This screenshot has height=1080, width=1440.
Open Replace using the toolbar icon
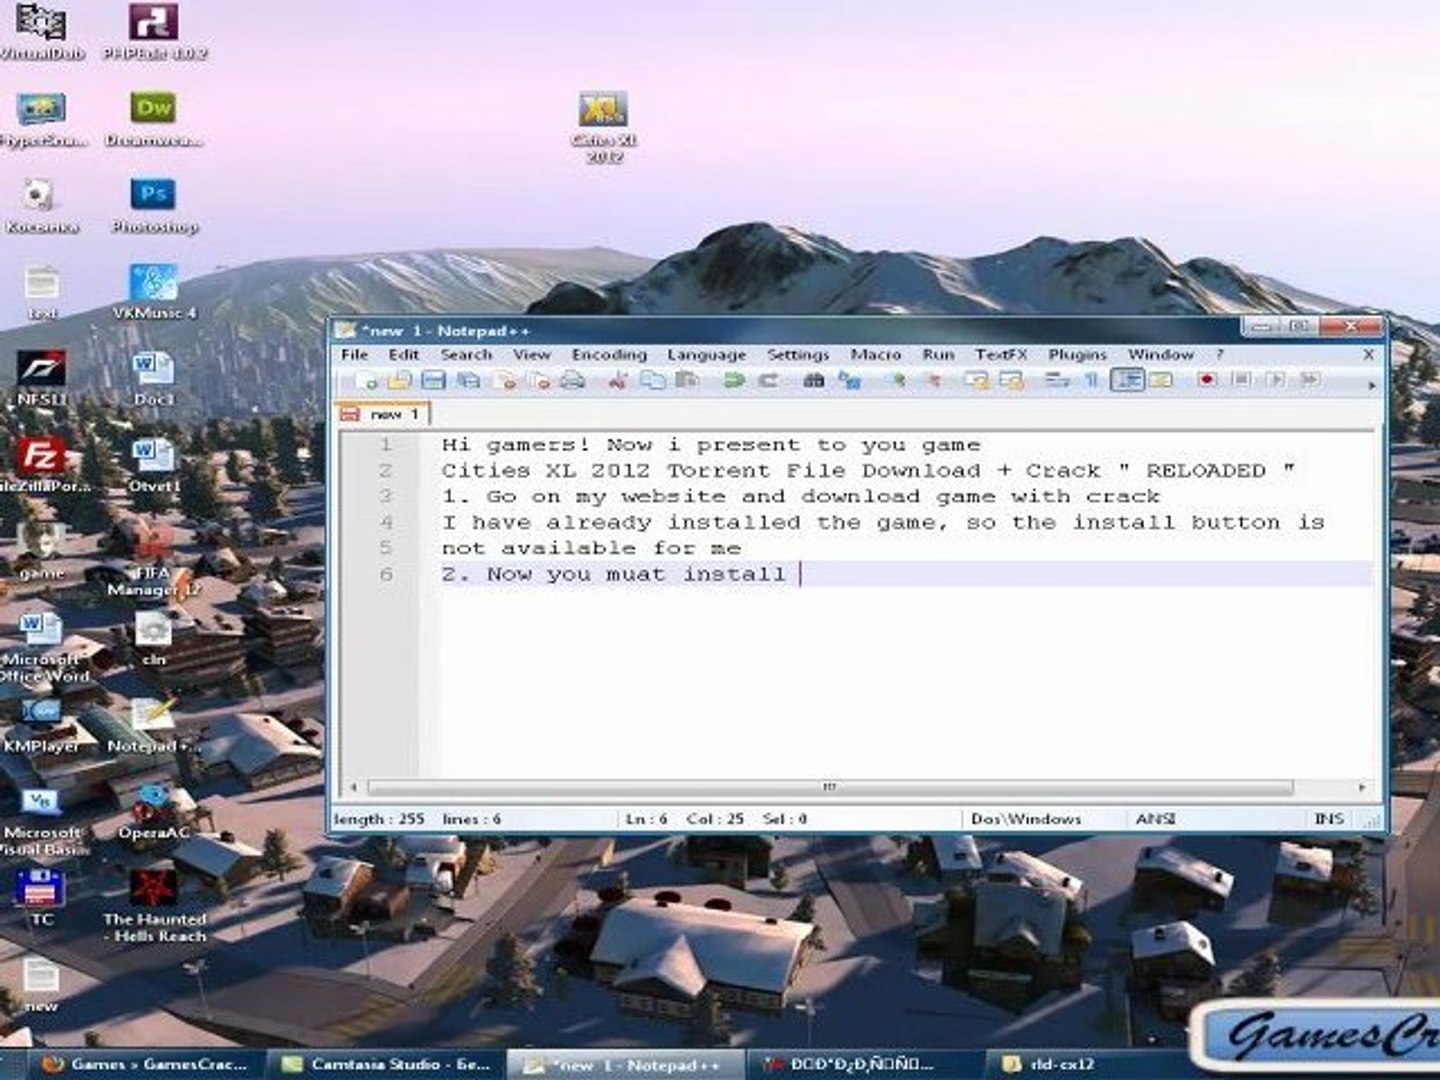[x=849, y=380]
